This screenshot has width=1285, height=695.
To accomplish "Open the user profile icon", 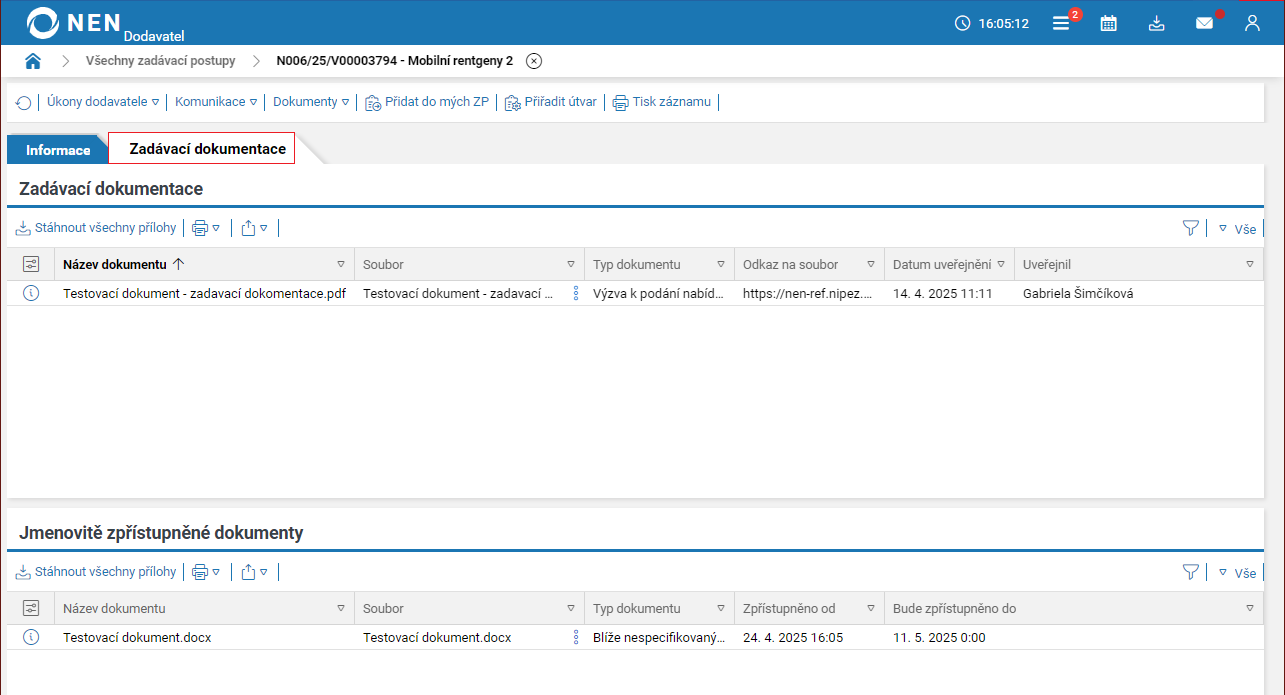I will tap(1252, 23).
